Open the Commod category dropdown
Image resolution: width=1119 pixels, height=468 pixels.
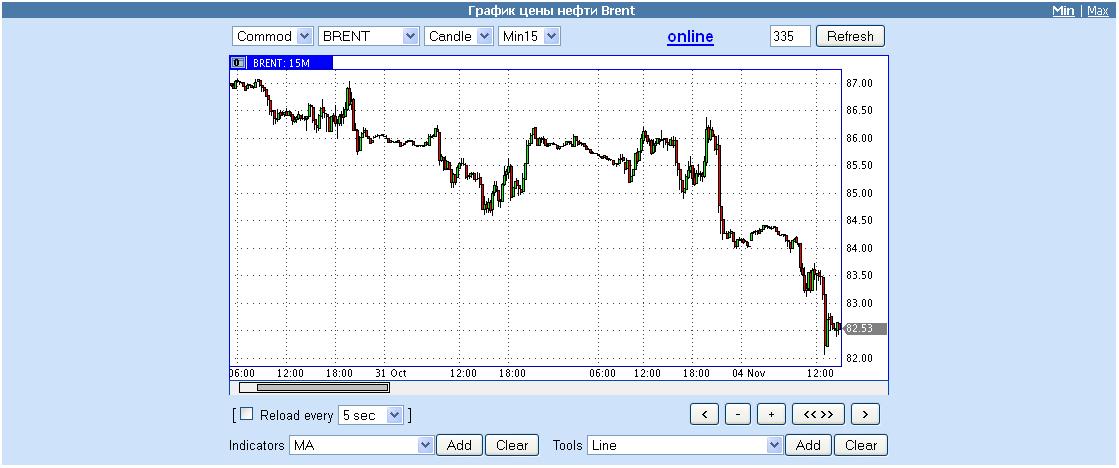pyautogui.click(x=273, y=36)
